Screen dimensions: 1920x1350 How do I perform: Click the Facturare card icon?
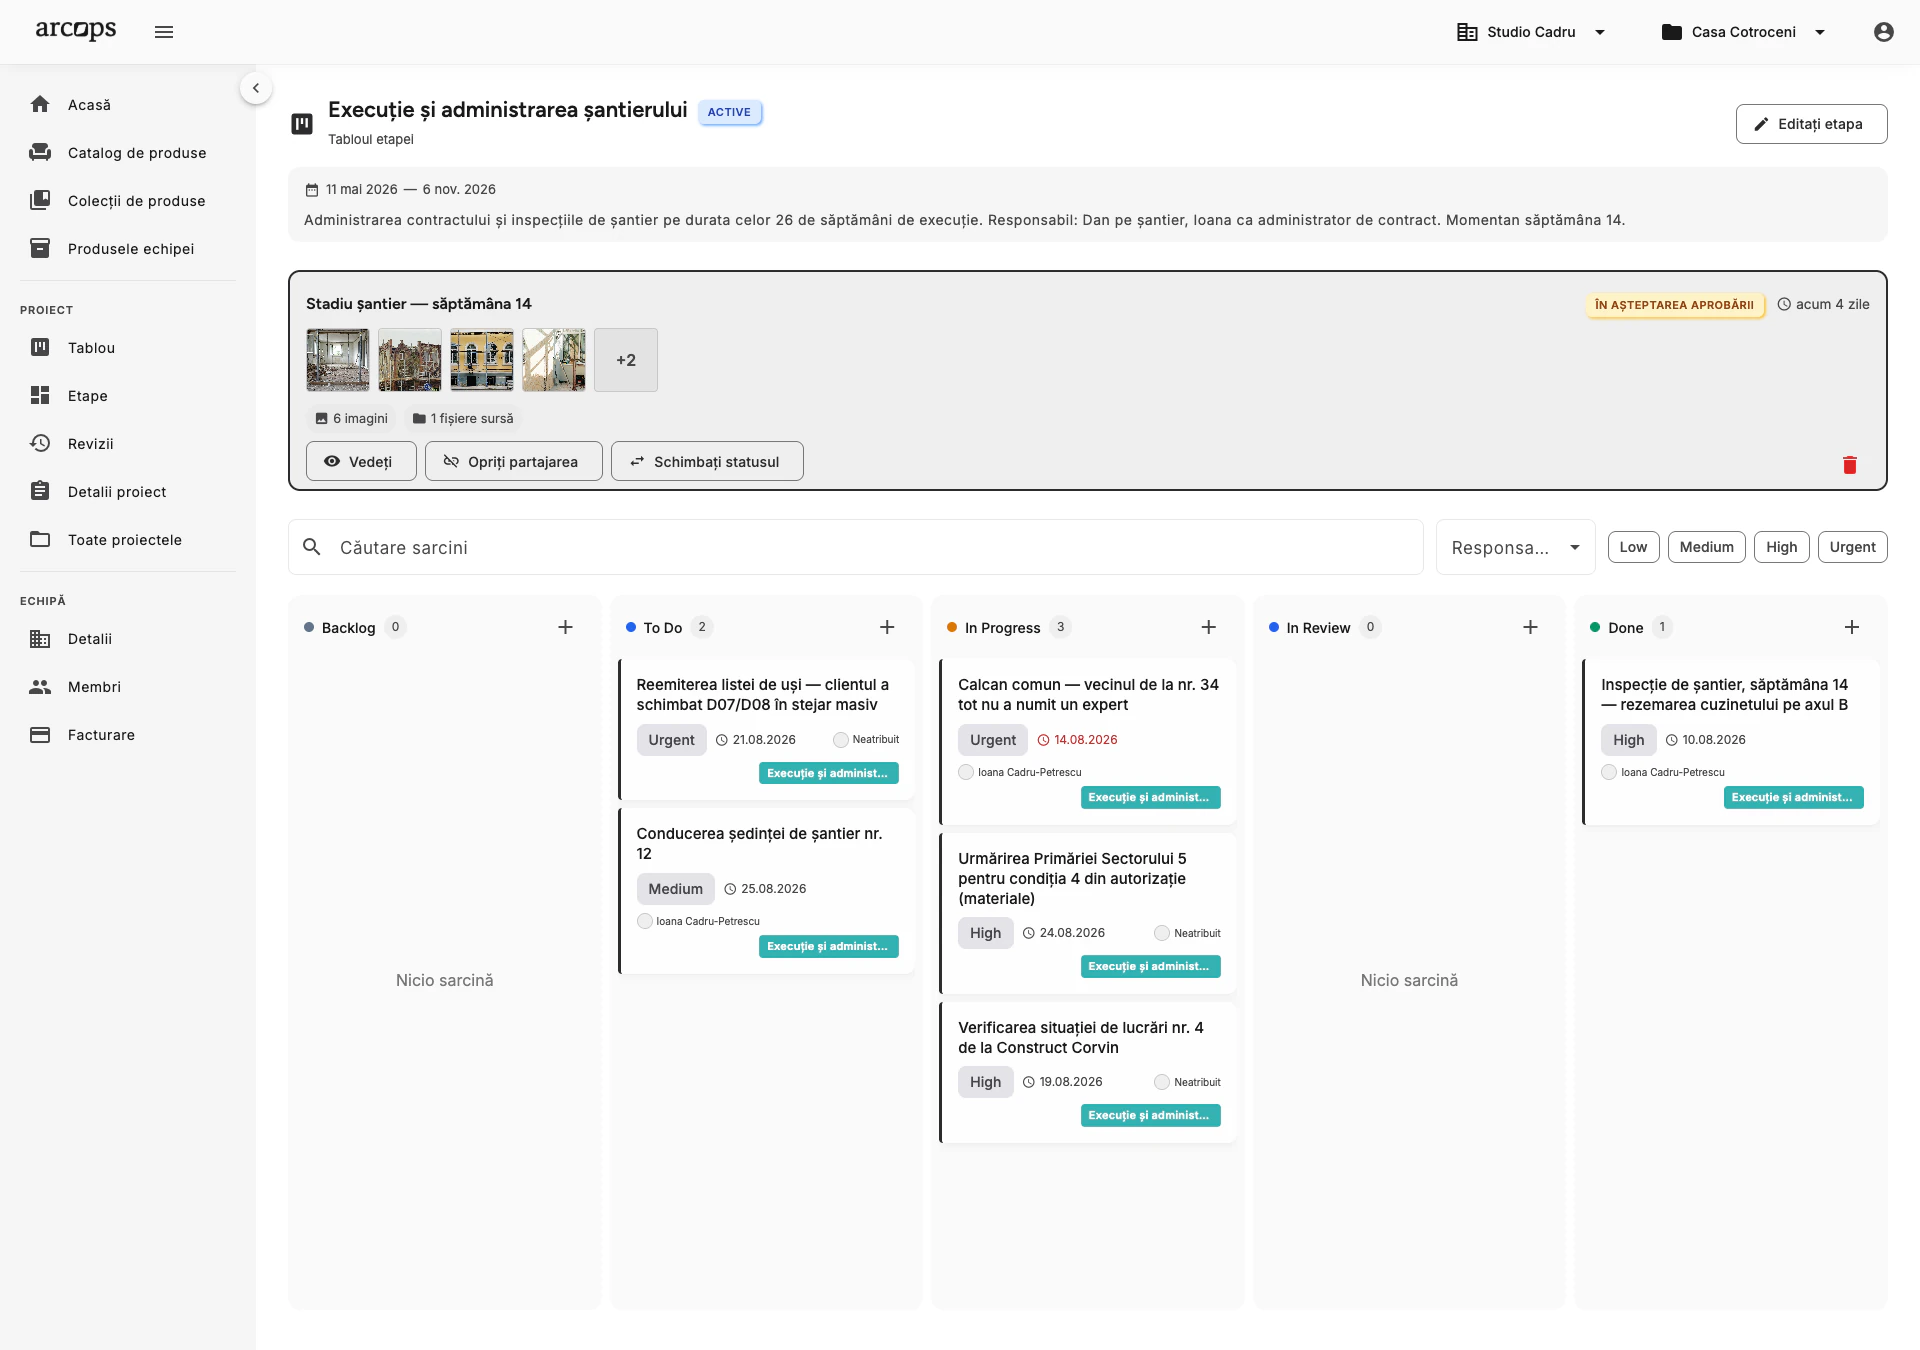pyautogui.click(x=40, y=734)
